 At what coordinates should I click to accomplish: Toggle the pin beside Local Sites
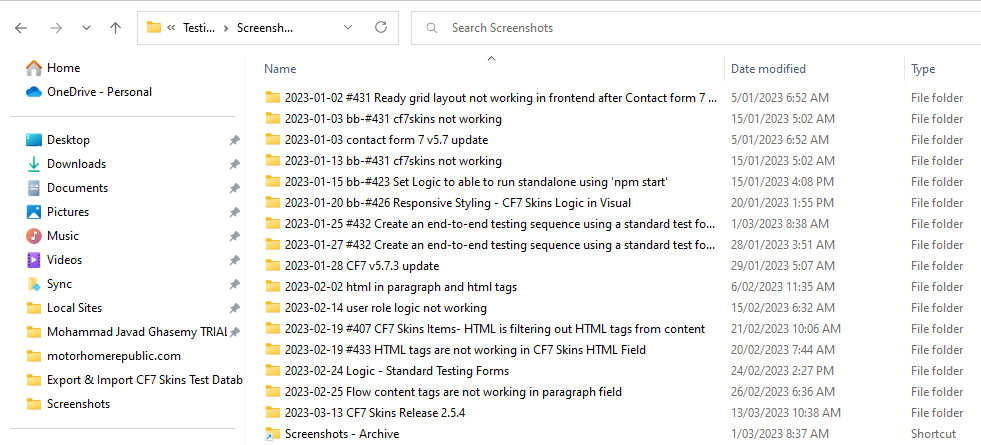[234, 308]
